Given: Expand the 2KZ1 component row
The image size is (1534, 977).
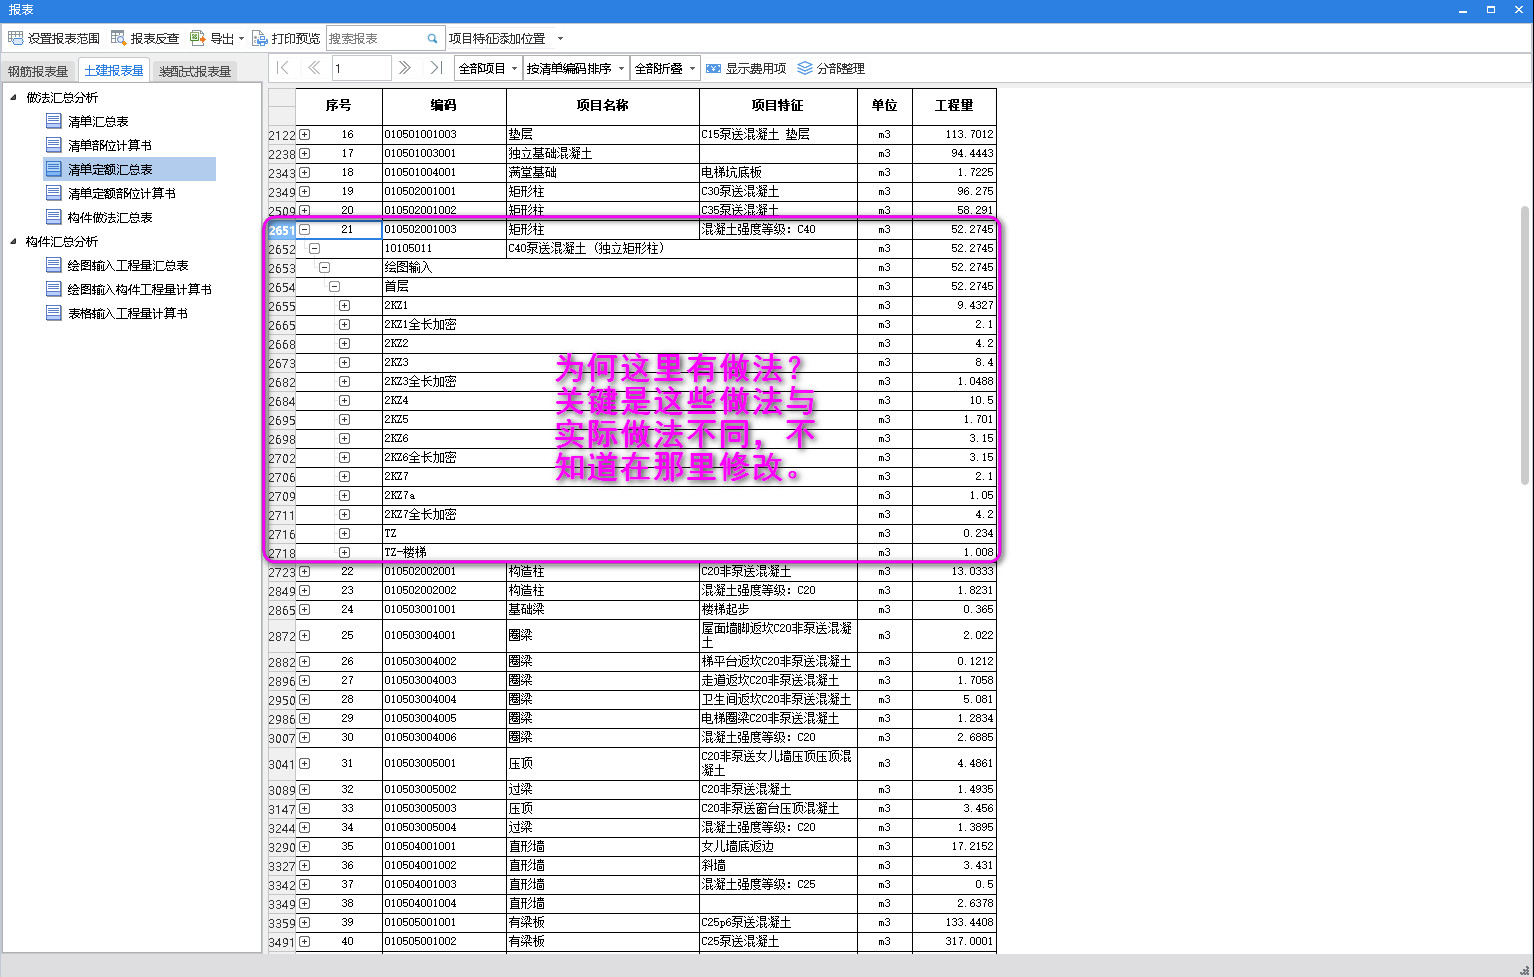Looking at the screenshot, I should (x=344, y=305).
